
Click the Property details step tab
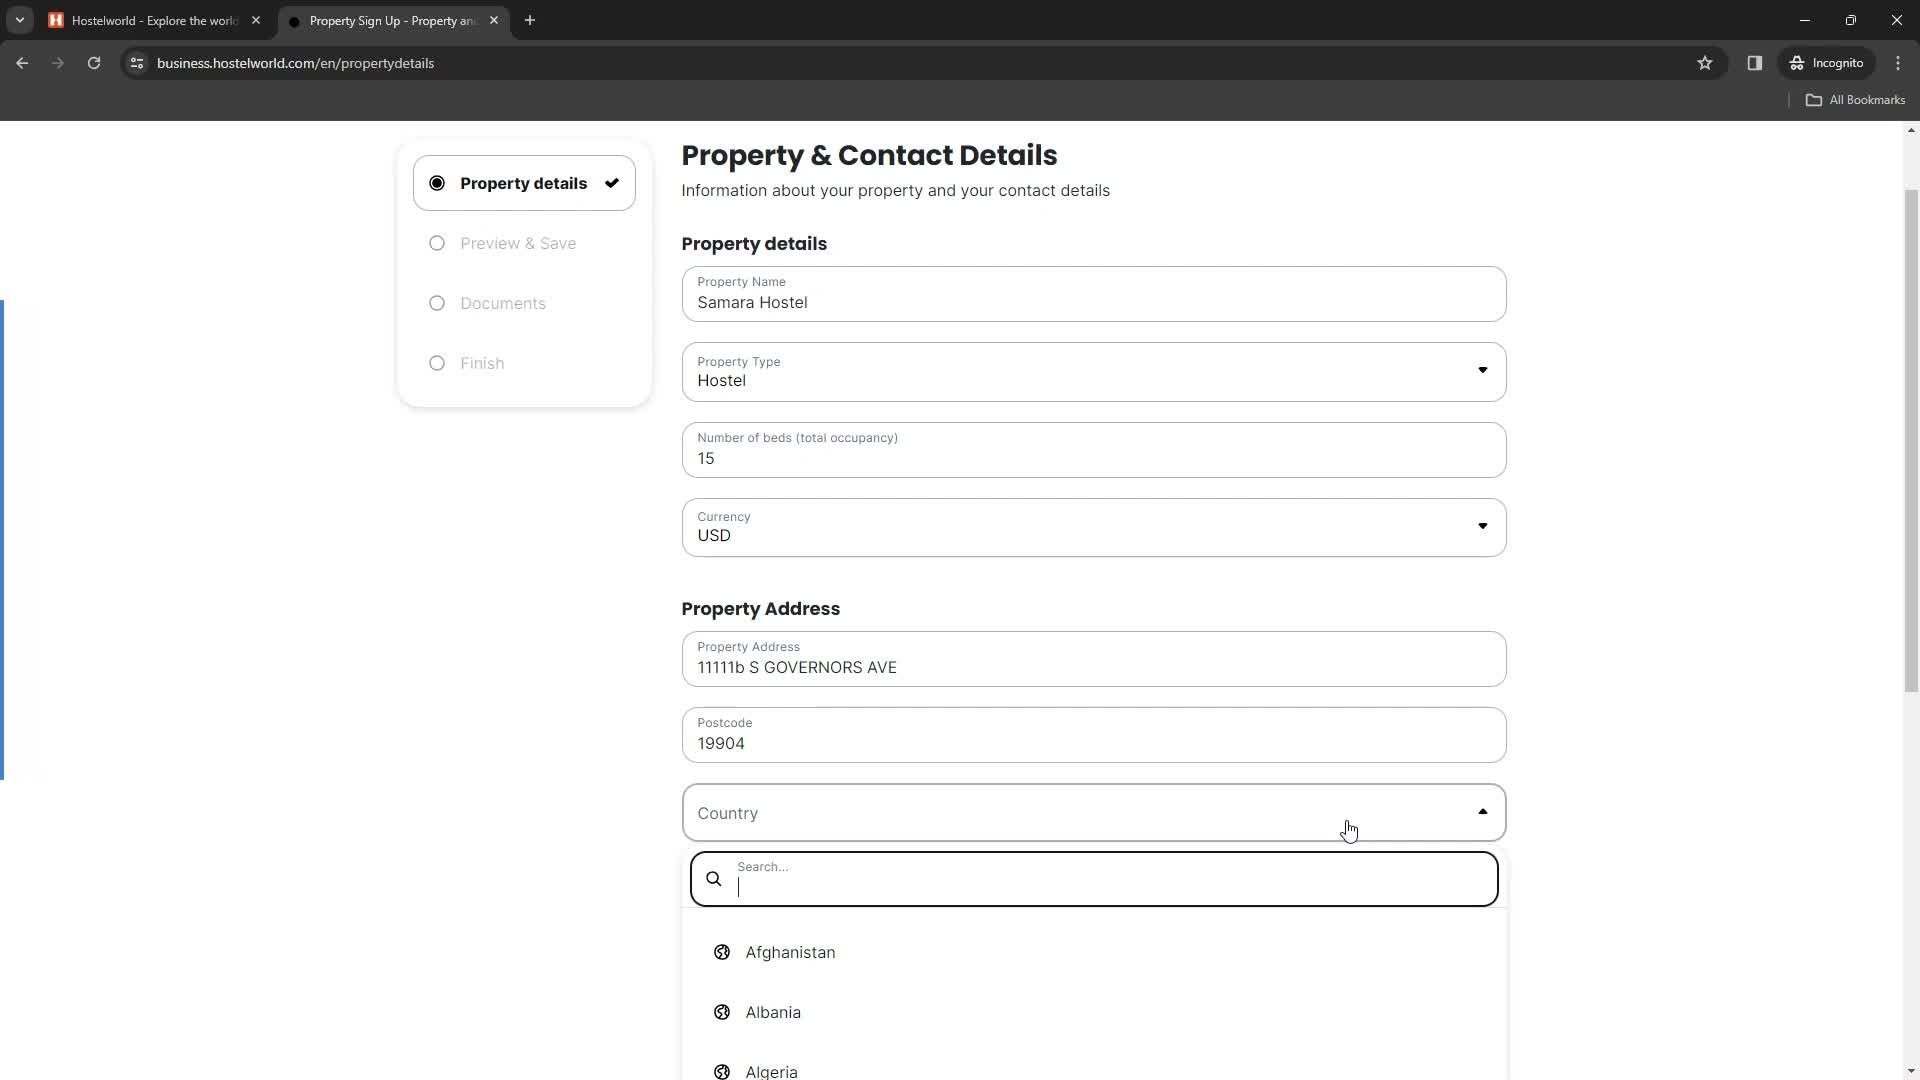click(x=525, y=183)
